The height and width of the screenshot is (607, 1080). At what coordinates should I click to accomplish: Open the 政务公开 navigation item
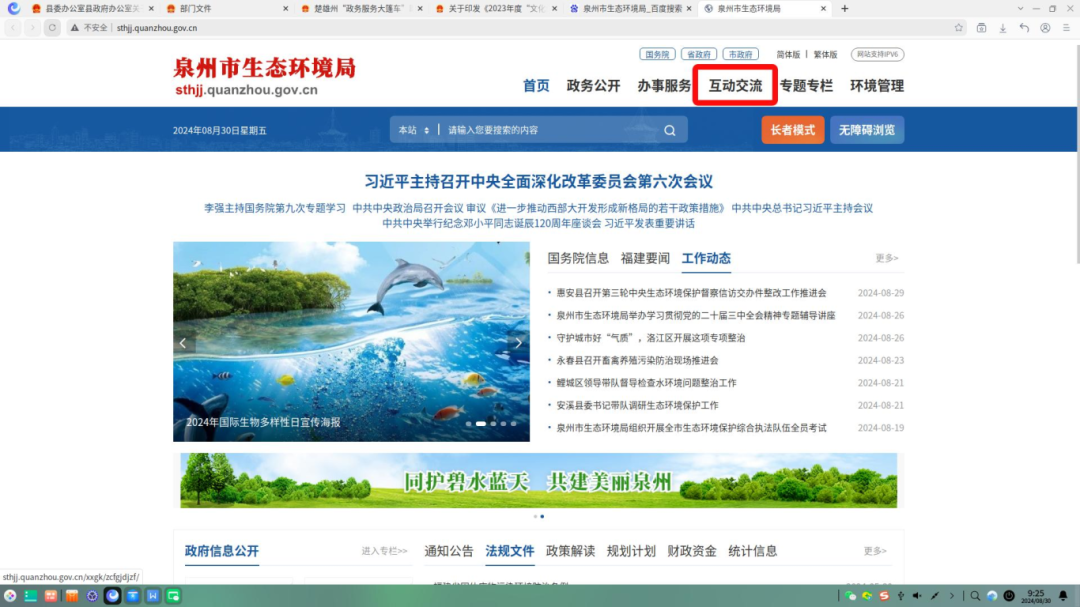point(593,85)
